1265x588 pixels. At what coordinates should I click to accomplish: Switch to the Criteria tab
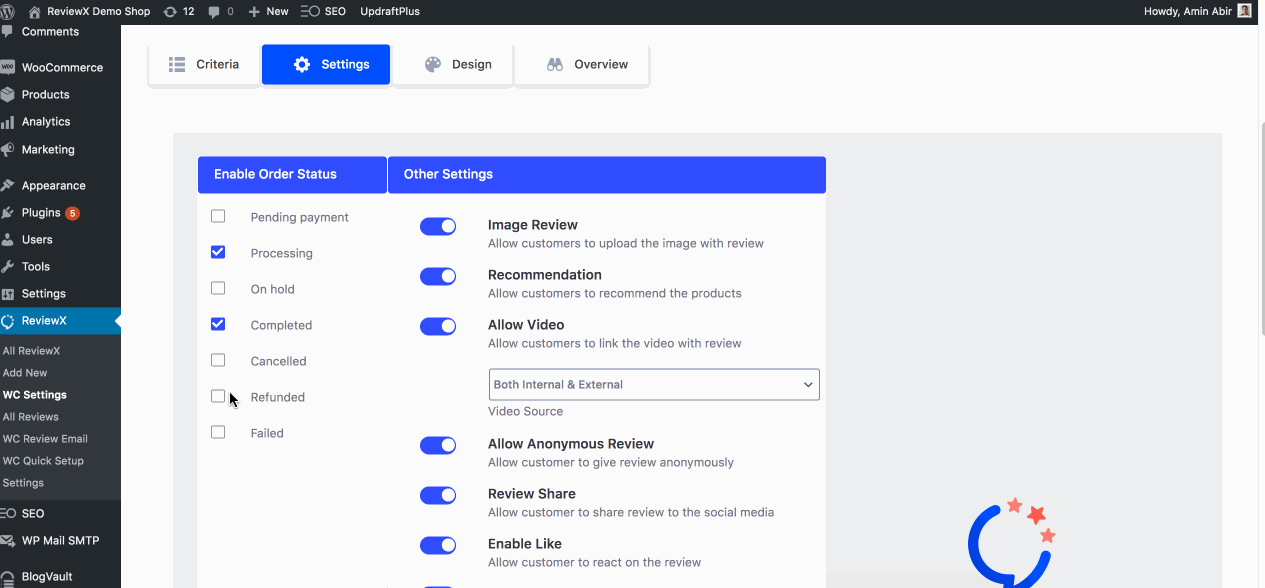(x=204, y=64)
